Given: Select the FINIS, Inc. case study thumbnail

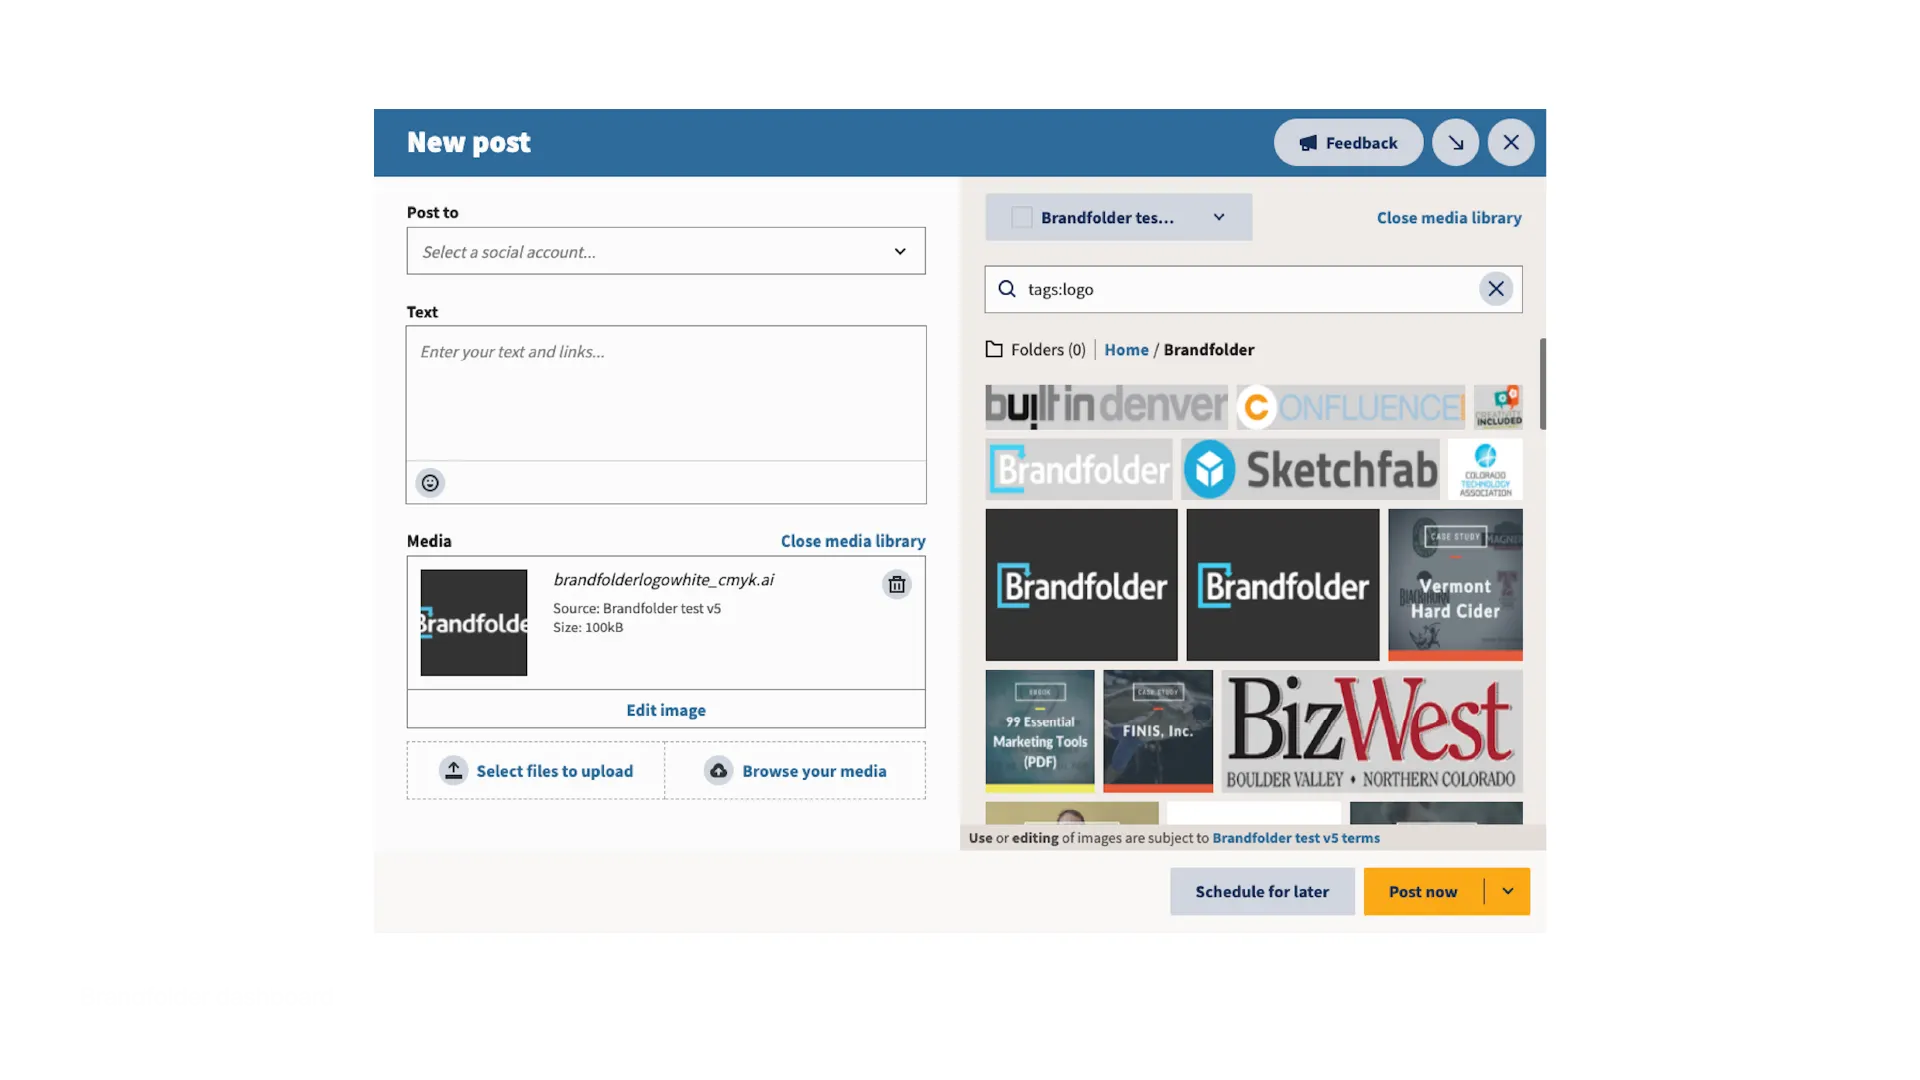Looking at the screenshot, I should click(1158, 731).
